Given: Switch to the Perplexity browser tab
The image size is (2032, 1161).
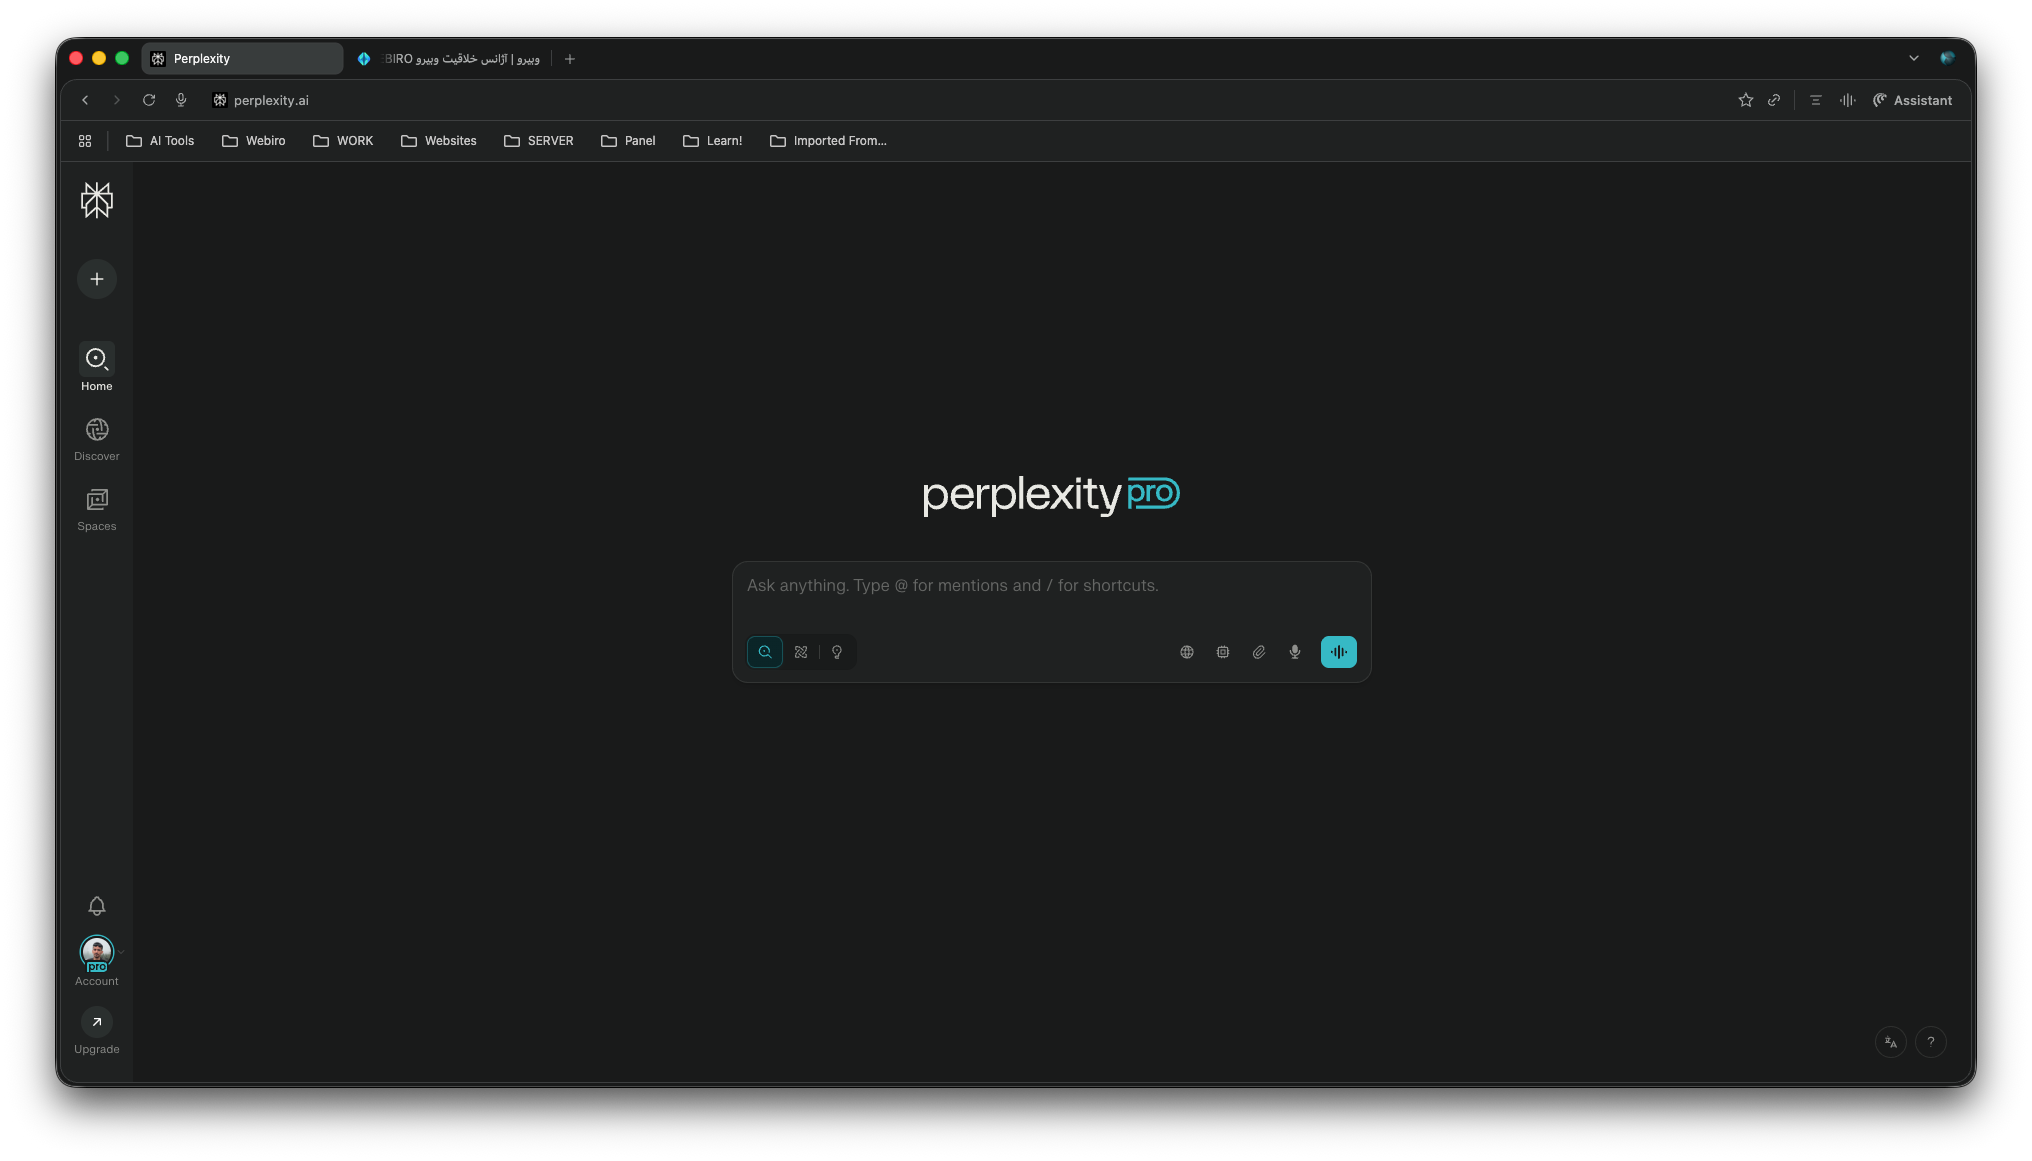Looking at the screenshot, I should [x=240, y=58].
